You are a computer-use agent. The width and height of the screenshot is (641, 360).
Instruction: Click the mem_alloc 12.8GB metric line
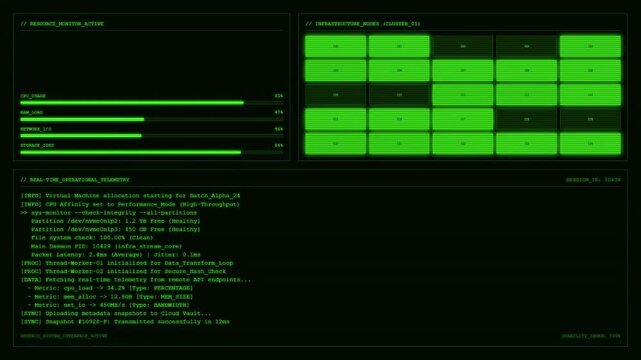click(110, 297)
